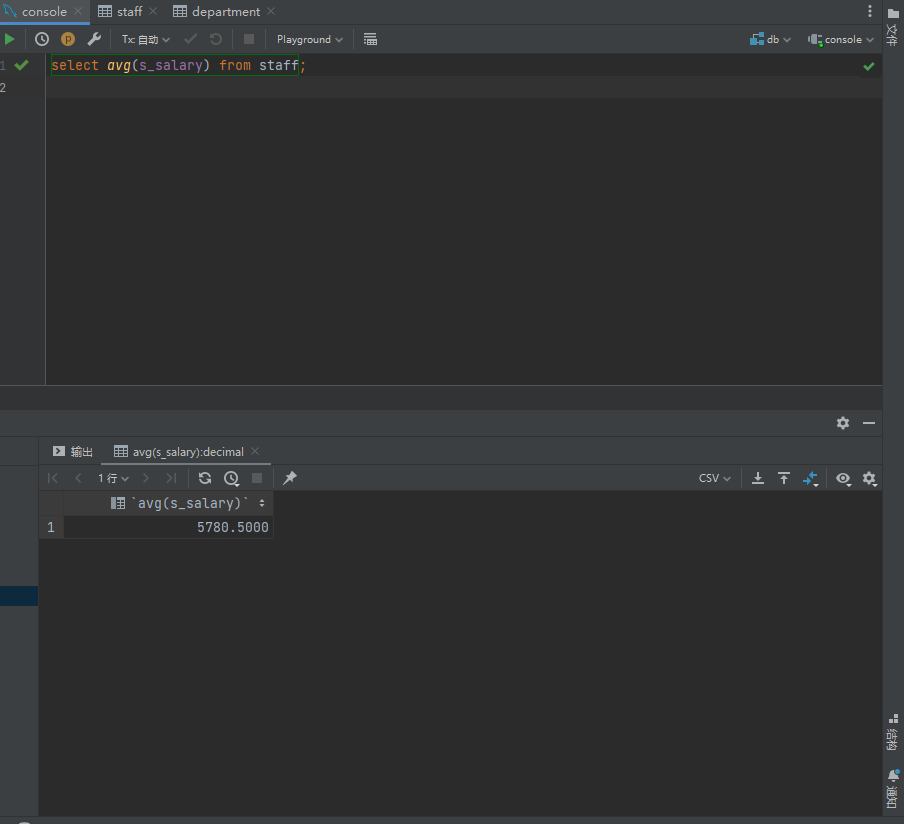Click the orange P parameters icon
This screenshot has width=904, height=824.
[68, 39]
